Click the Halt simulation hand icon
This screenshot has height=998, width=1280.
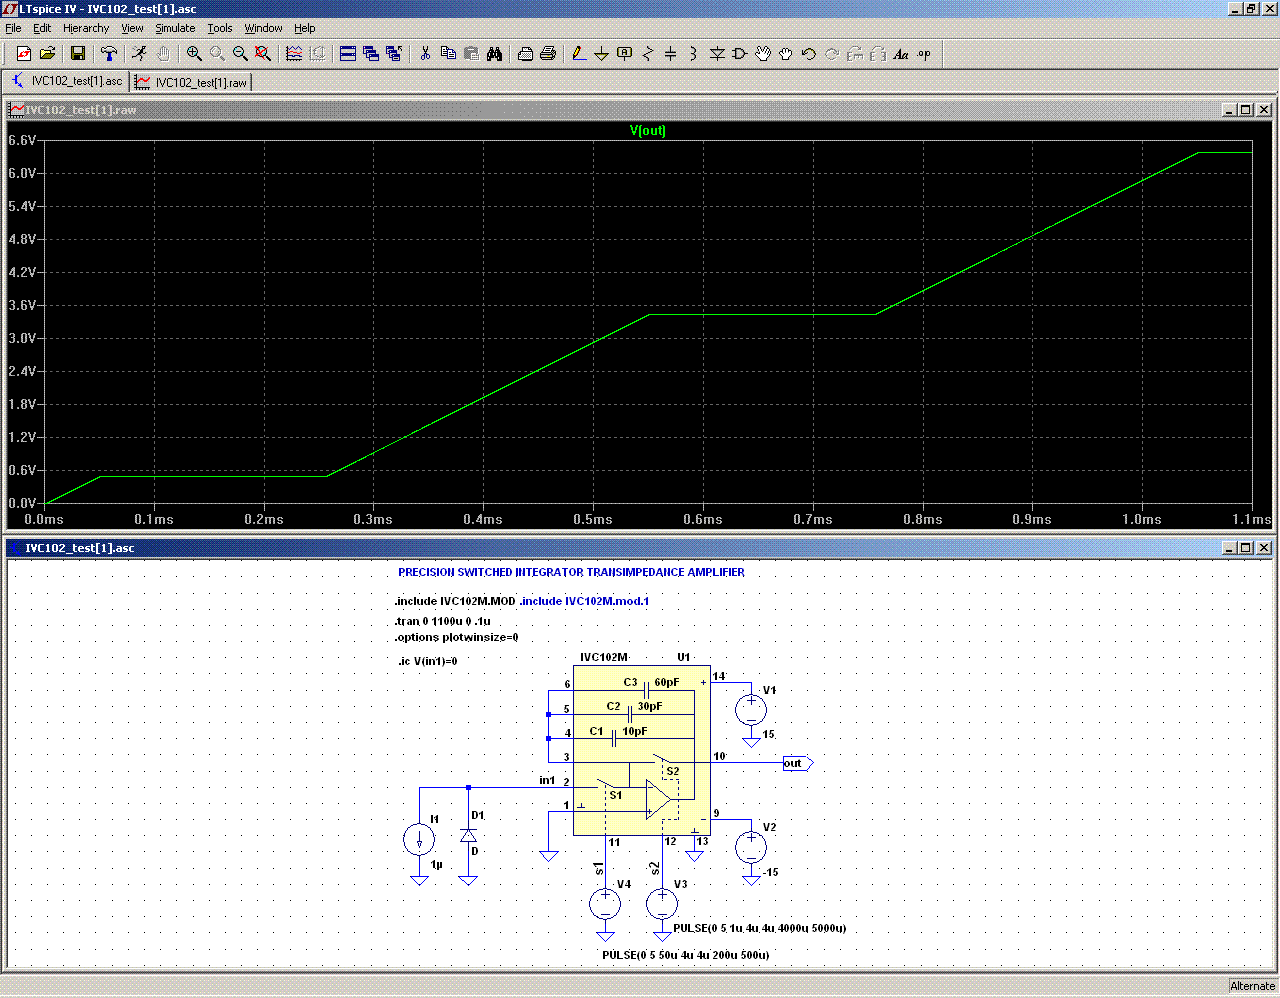[x=163, y=54]
